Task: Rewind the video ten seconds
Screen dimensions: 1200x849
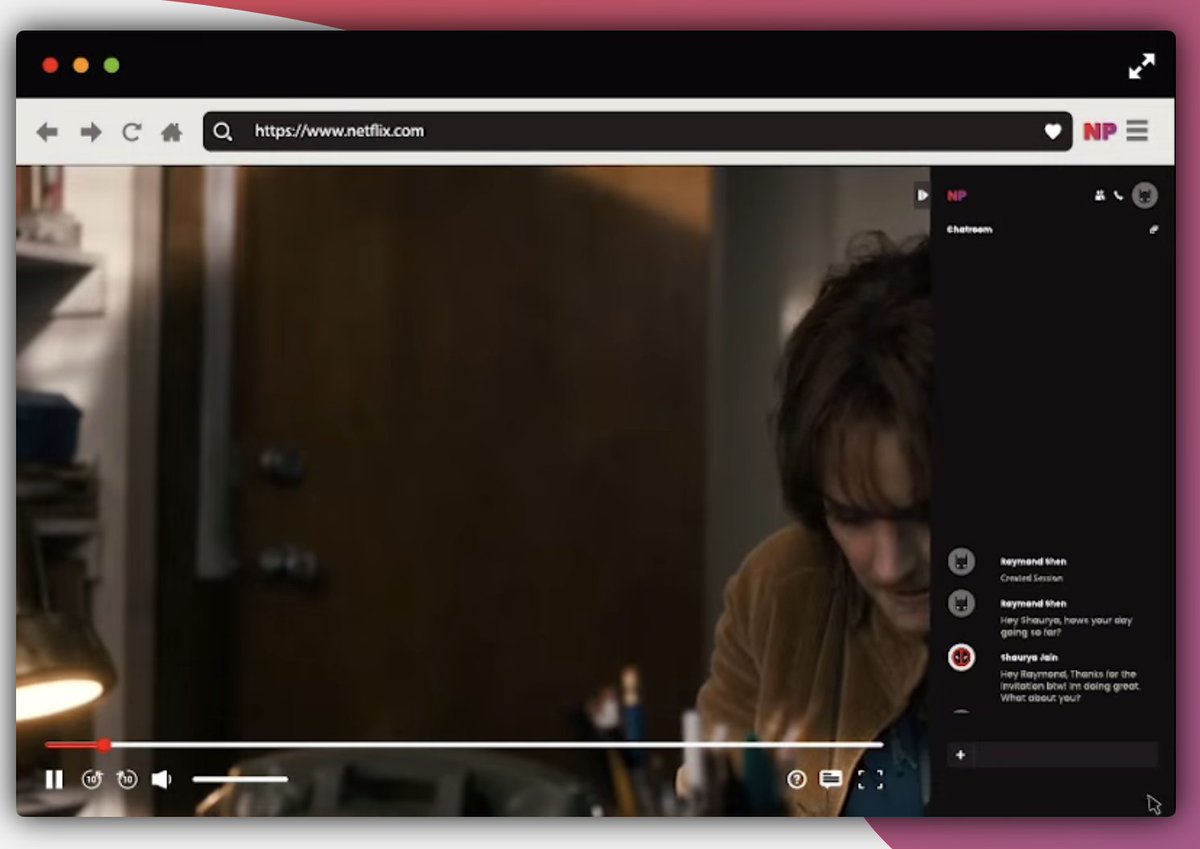Action: point(92,779)
